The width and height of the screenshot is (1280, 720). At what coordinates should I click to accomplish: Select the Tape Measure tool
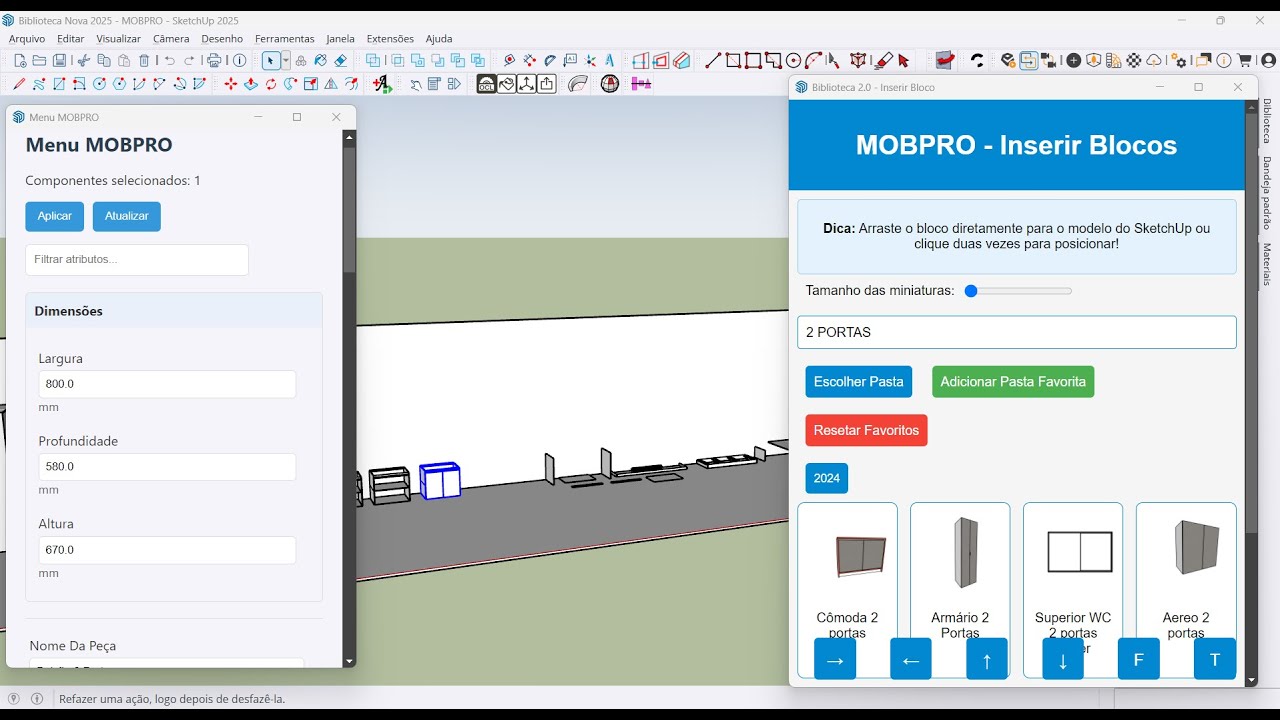pyautogui.click(x=509, y=60)
